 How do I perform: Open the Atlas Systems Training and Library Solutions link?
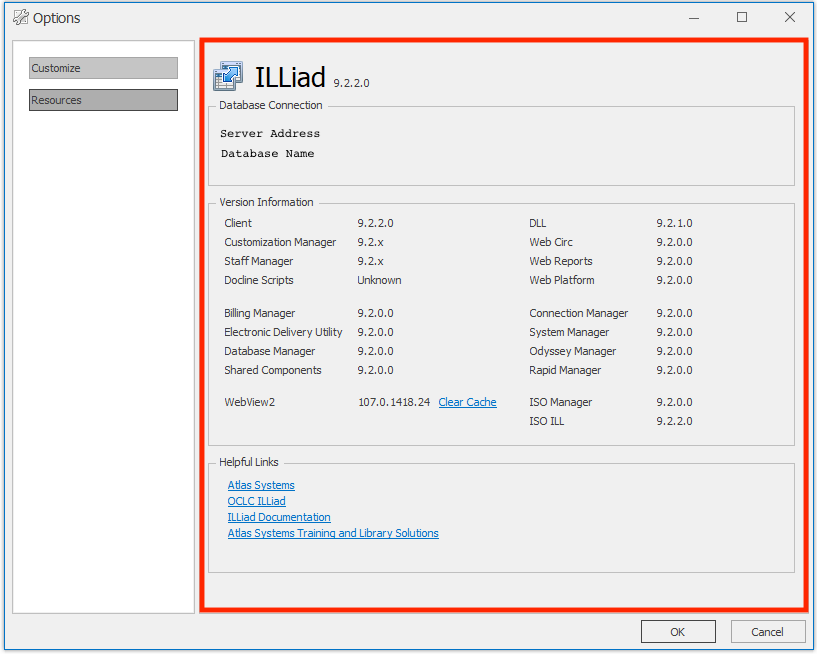(332, 533)
